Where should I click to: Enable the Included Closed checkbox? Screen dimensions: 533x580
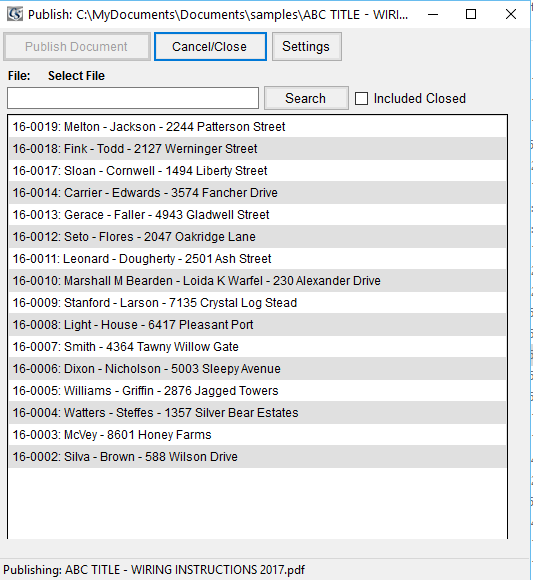point(361,99)
